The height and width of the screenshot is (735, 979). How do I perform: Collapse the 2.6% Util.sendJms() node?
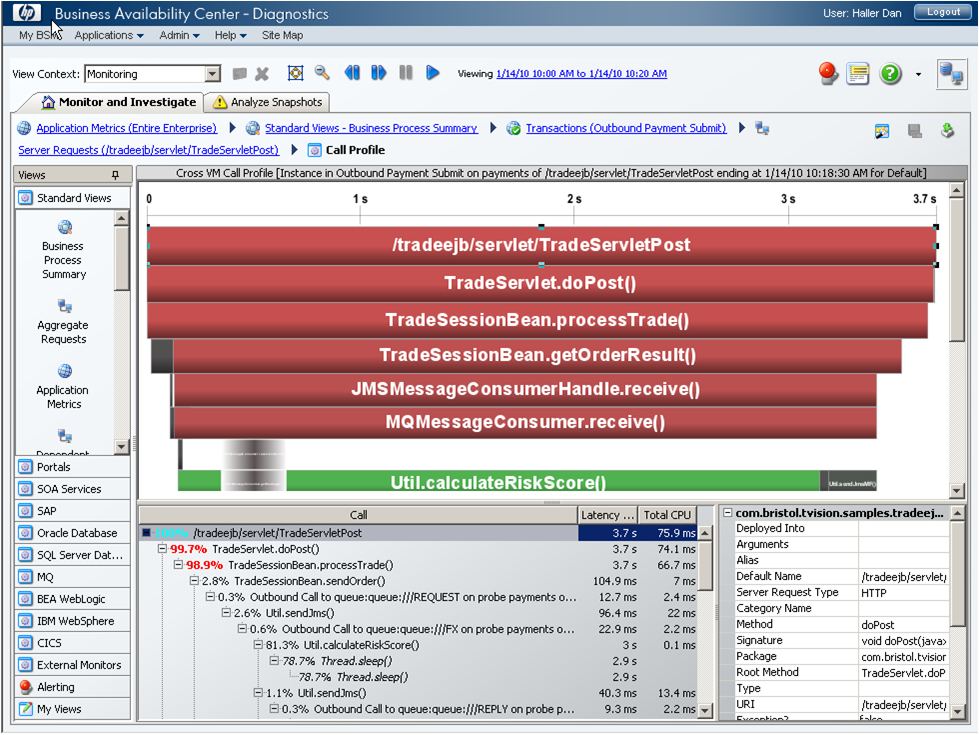(x=226, y=613)
